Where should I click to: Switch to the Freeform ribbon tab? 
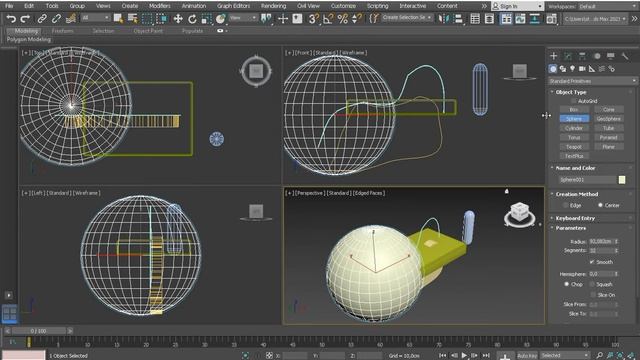(62, 31)
